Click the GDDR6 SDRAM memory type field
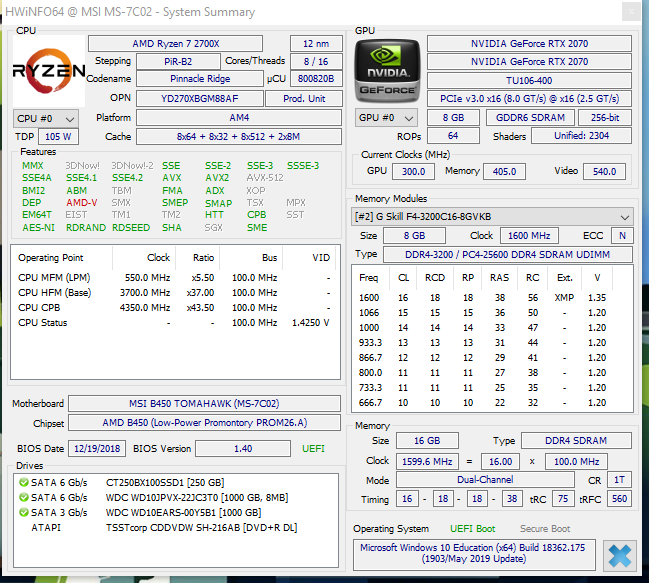The width and height of the screenshot is (649, 583). (530, 118)
